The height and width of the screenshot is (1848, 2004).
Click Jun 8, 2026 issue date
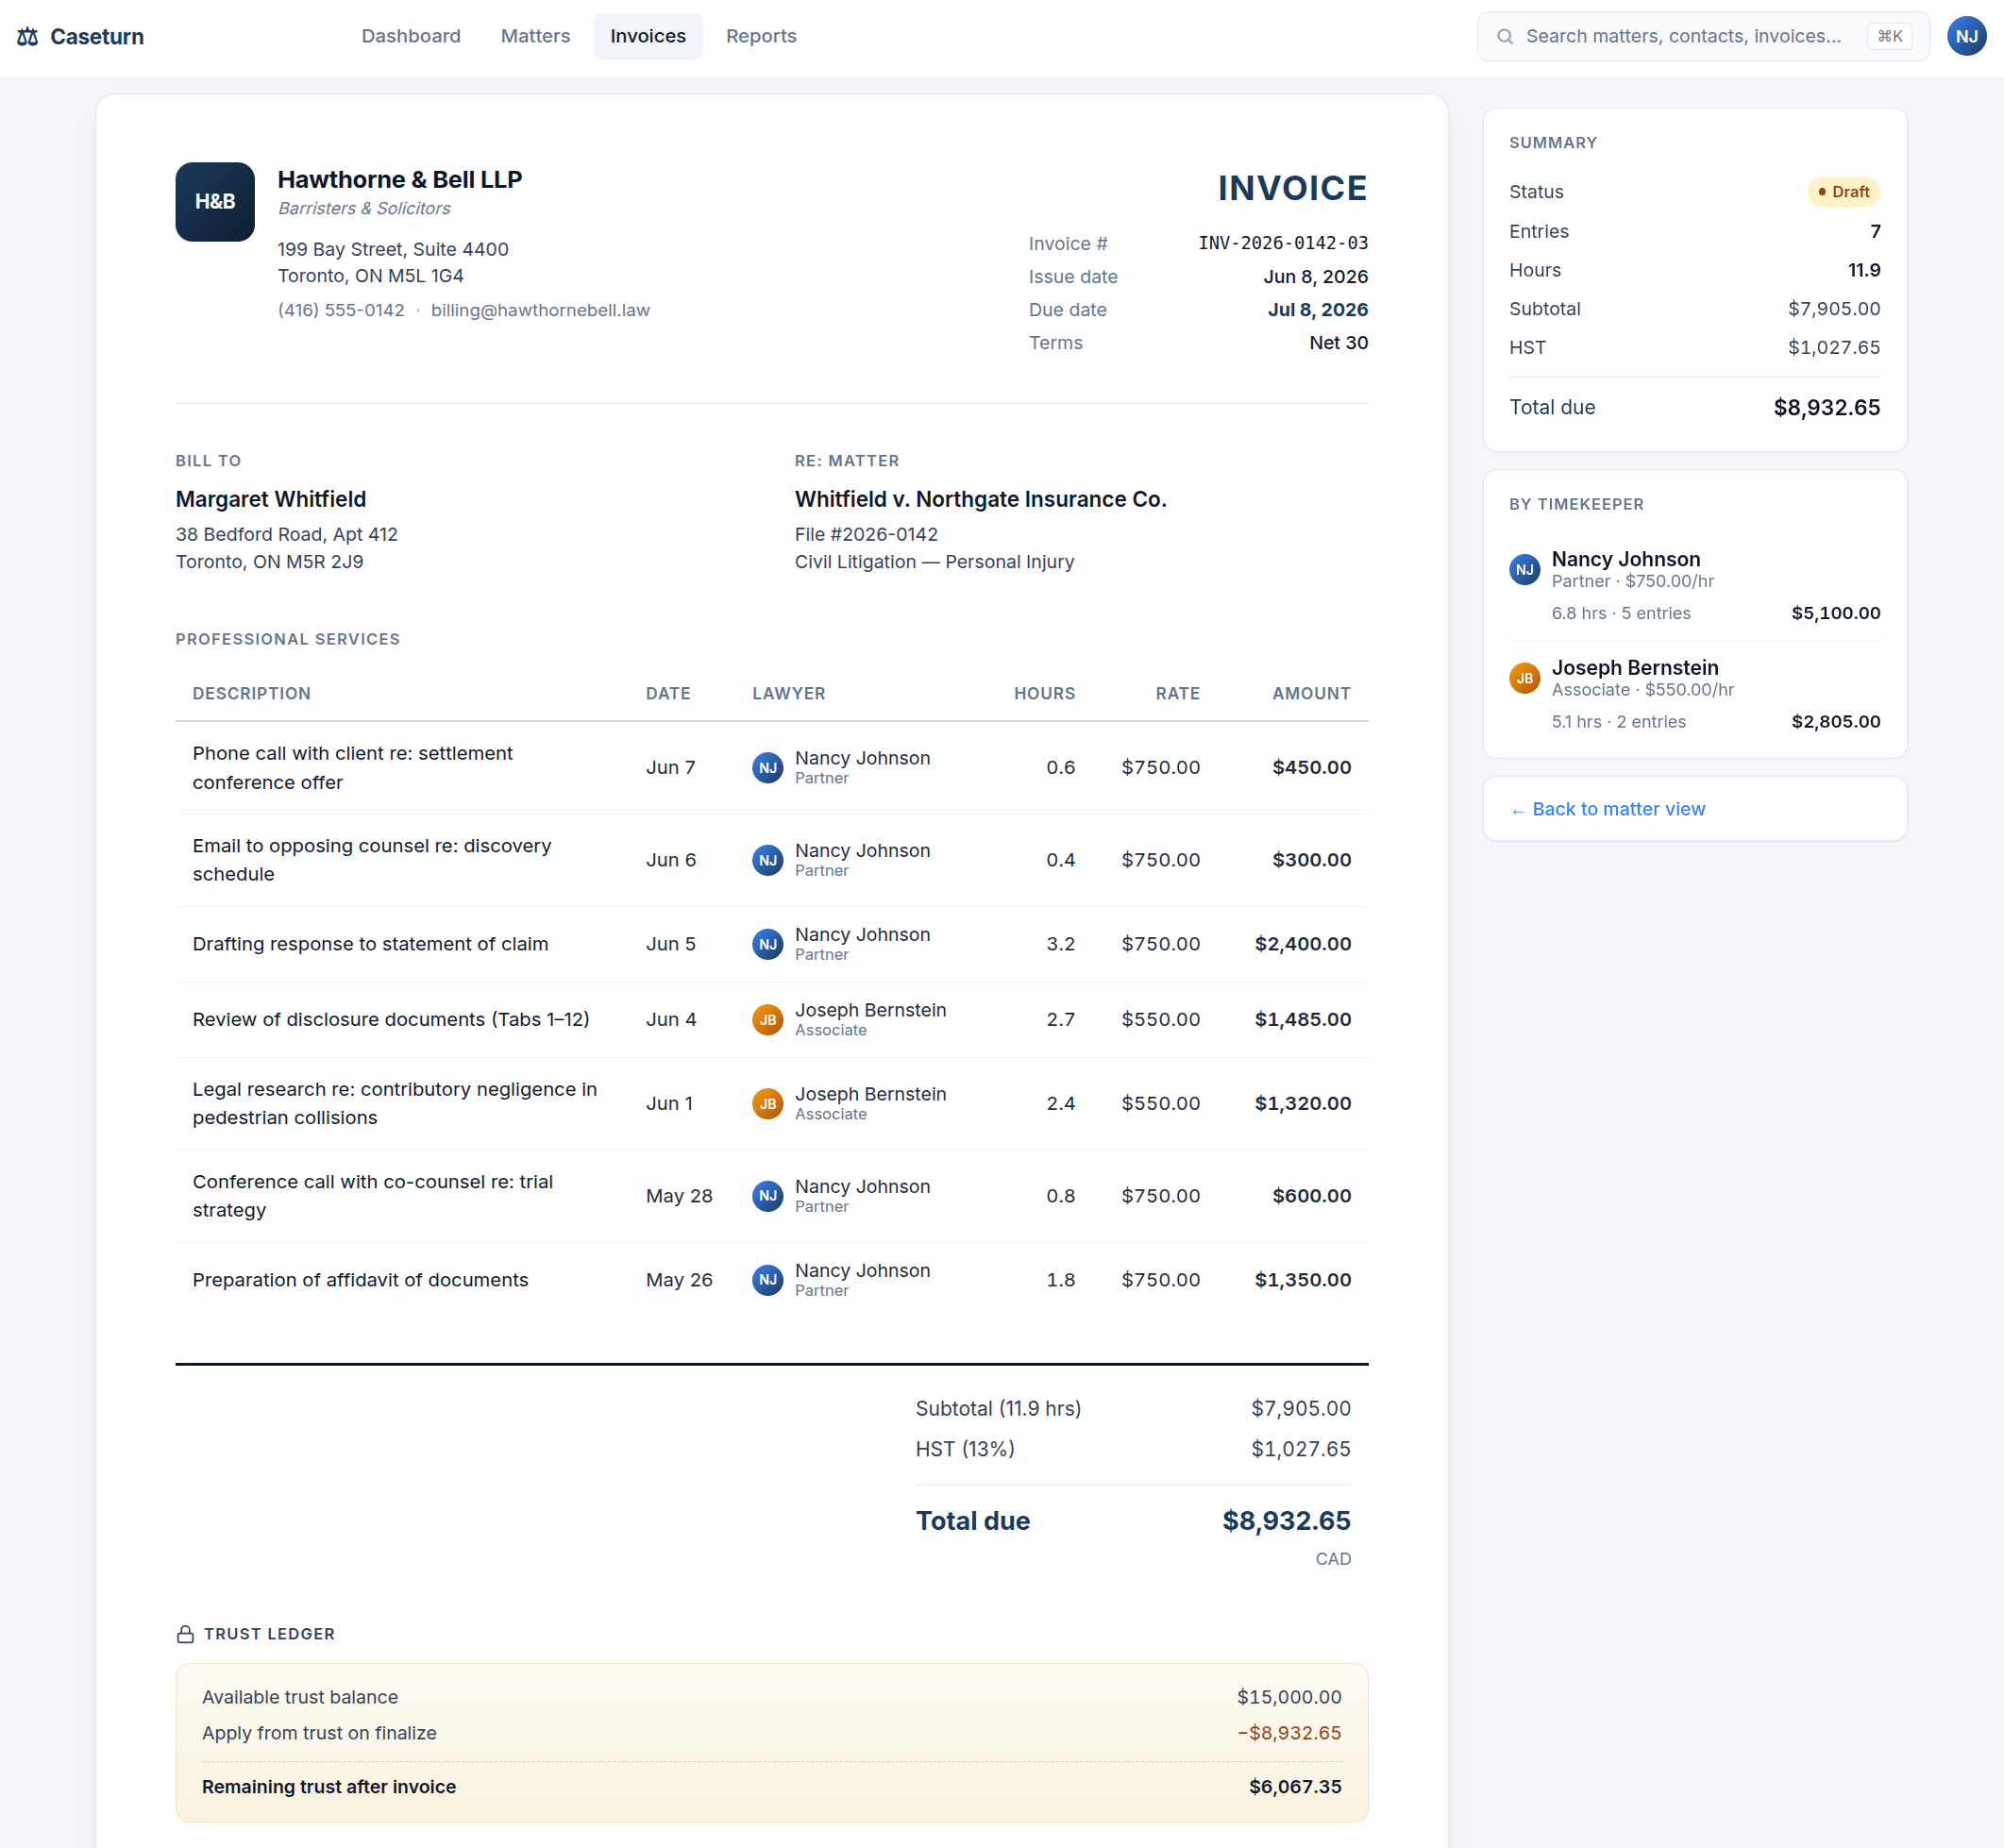[1315, 277]
